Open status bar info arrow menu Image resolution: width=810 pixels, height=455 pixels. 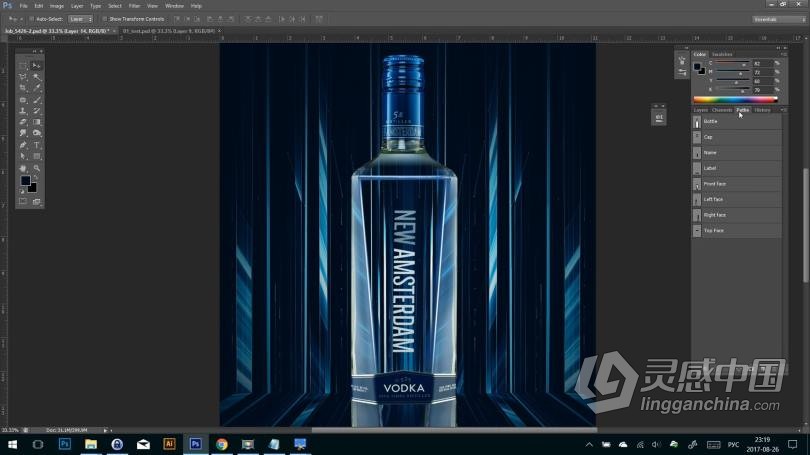point(105,430)
